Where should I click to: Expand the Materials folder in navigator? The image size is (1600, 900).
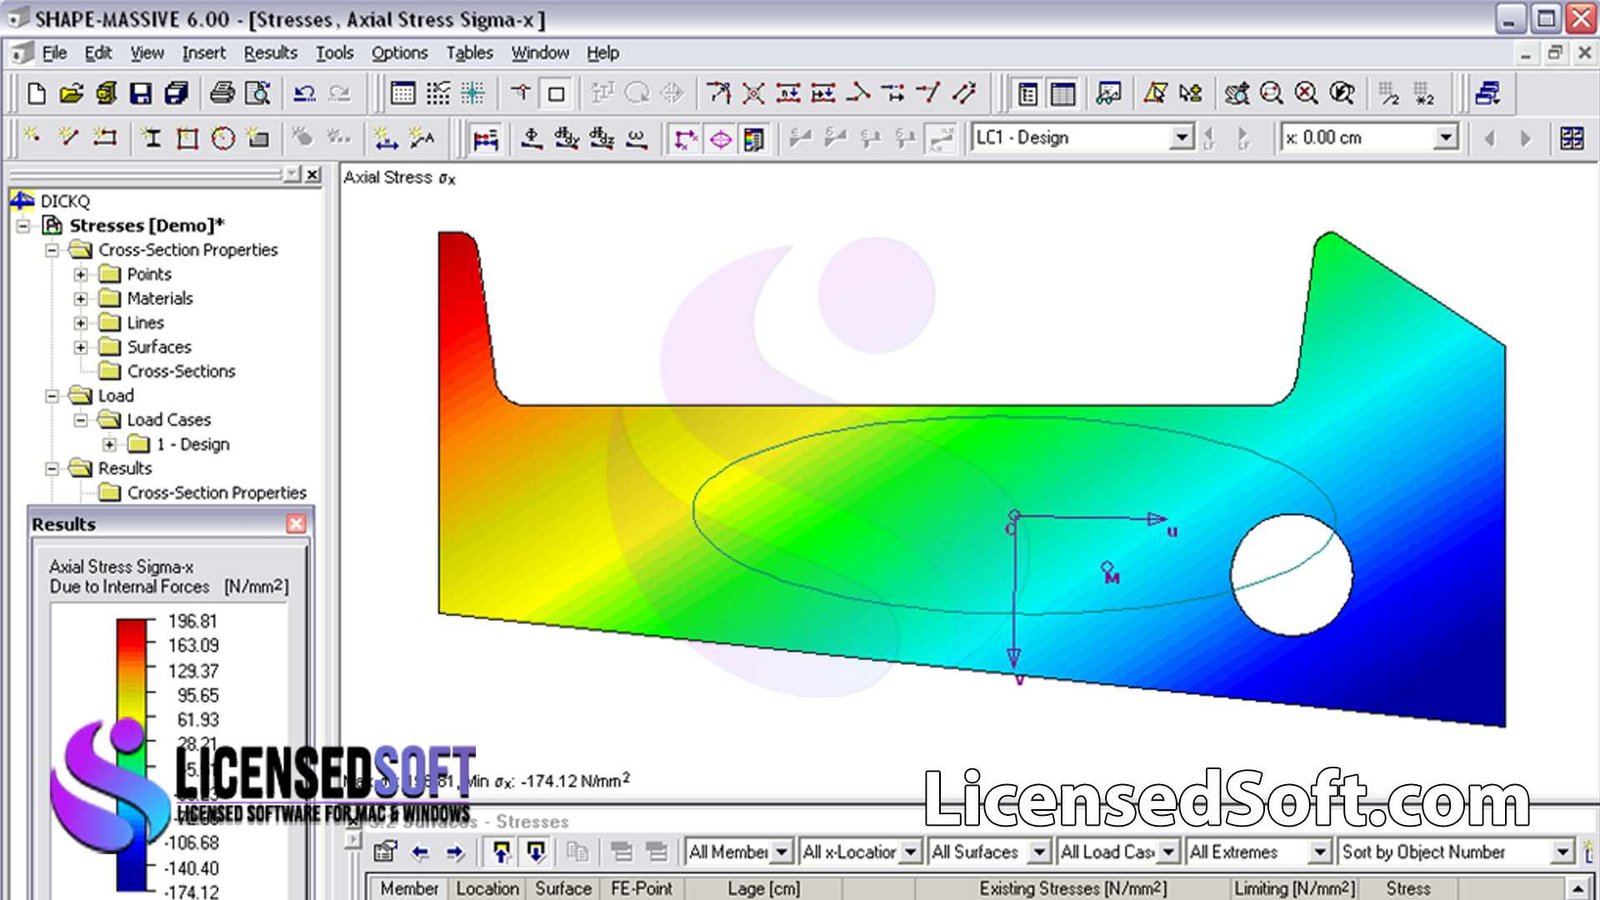[x=81, y=298]
